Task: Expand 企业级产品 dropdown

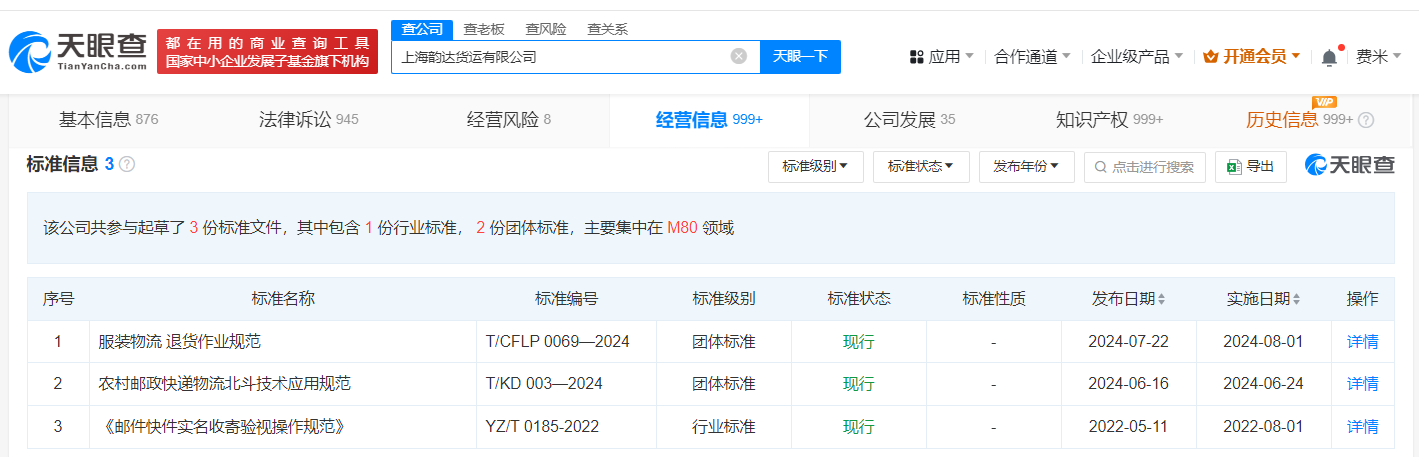Action: pyautogui.click(x=1137, y=57)
